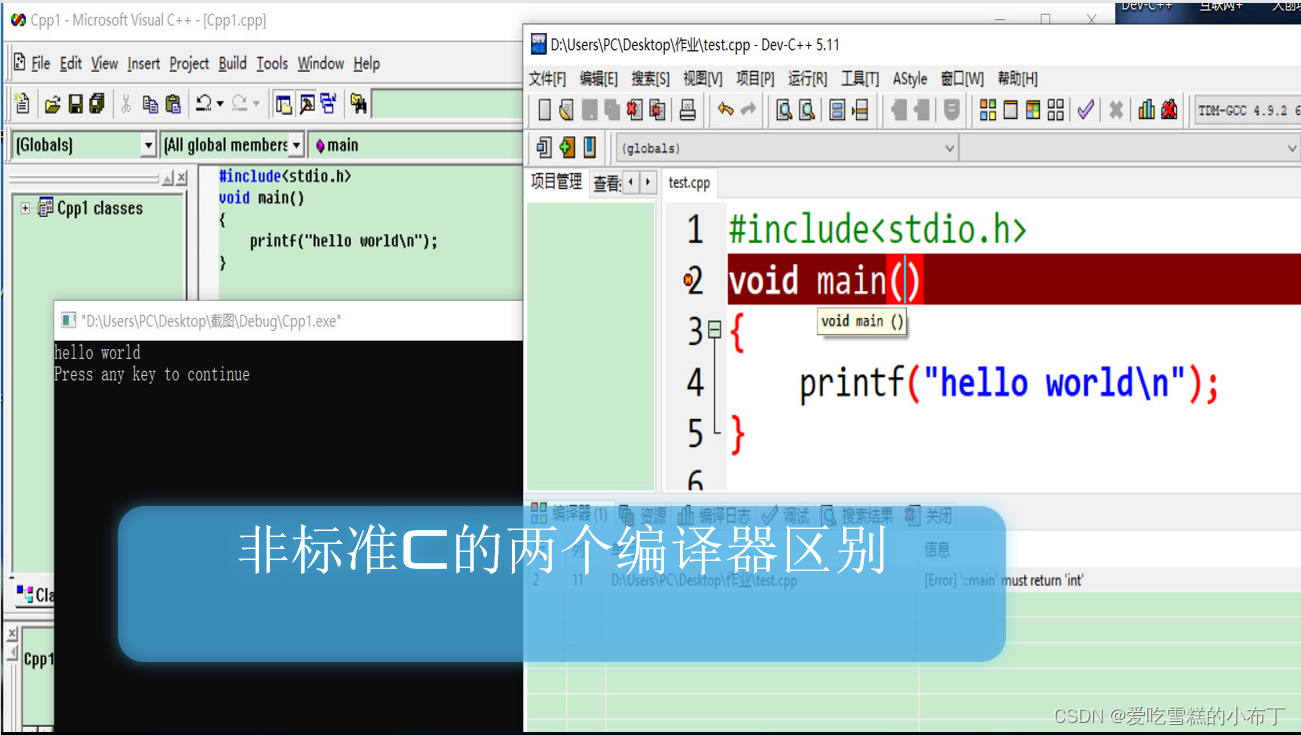Click Rebuild All icon in Dev-C++
The width and height of the screenshot is (1301, 735).
(x=1056, y=110)
